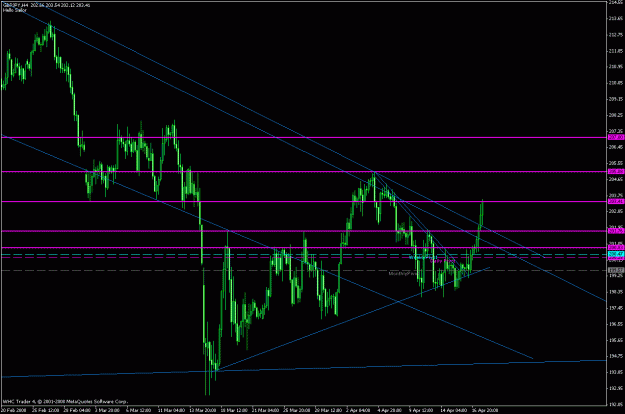The height and width of the screenshot is (414, 625).
Task: Click the 208.25 price scale value
Action: [616, 115]
